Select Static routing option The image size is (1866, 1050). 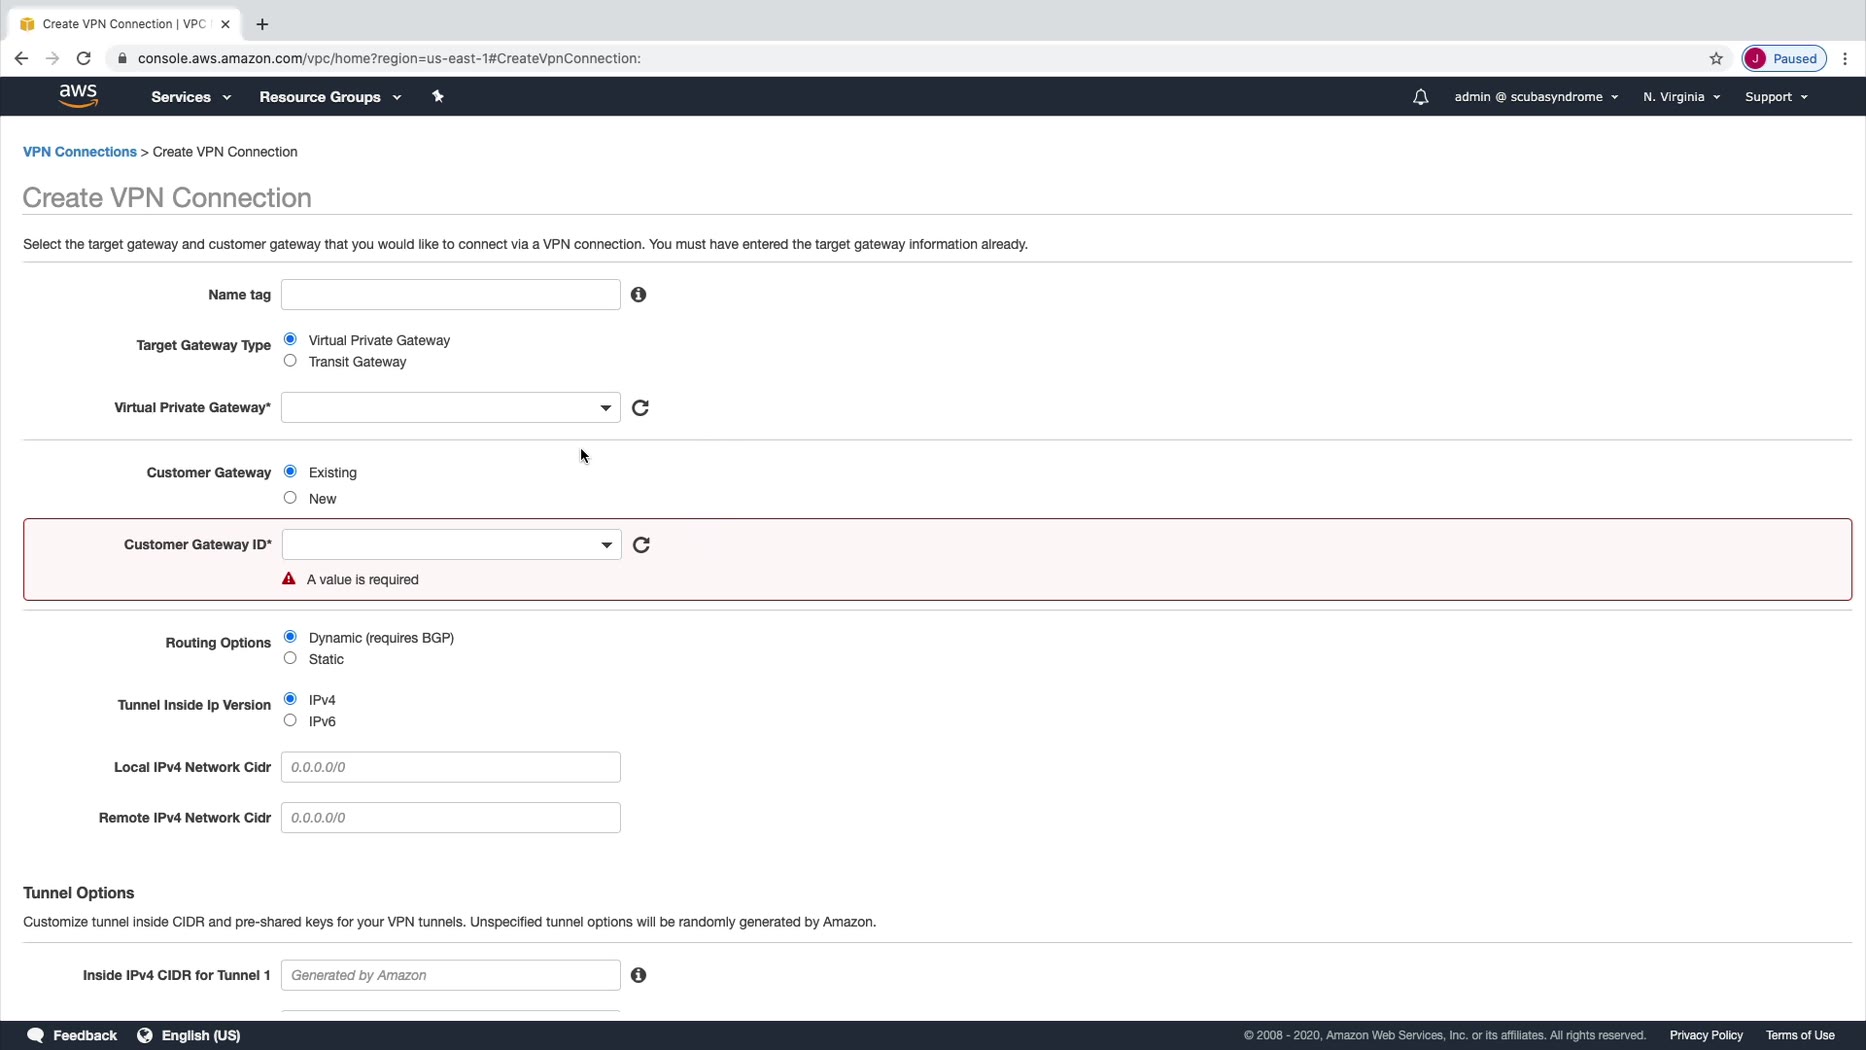(x=290, y=658)
